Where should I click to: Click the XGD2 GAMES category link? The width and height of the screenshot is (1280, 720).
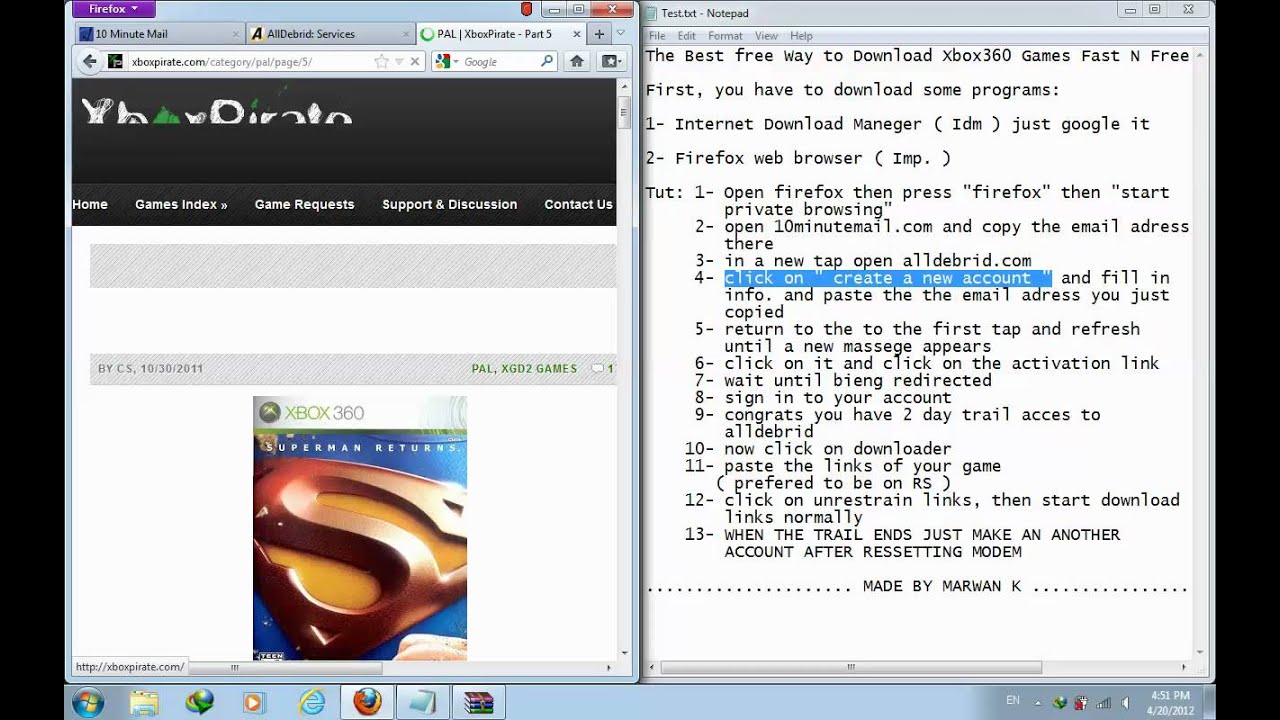point(539,369)
